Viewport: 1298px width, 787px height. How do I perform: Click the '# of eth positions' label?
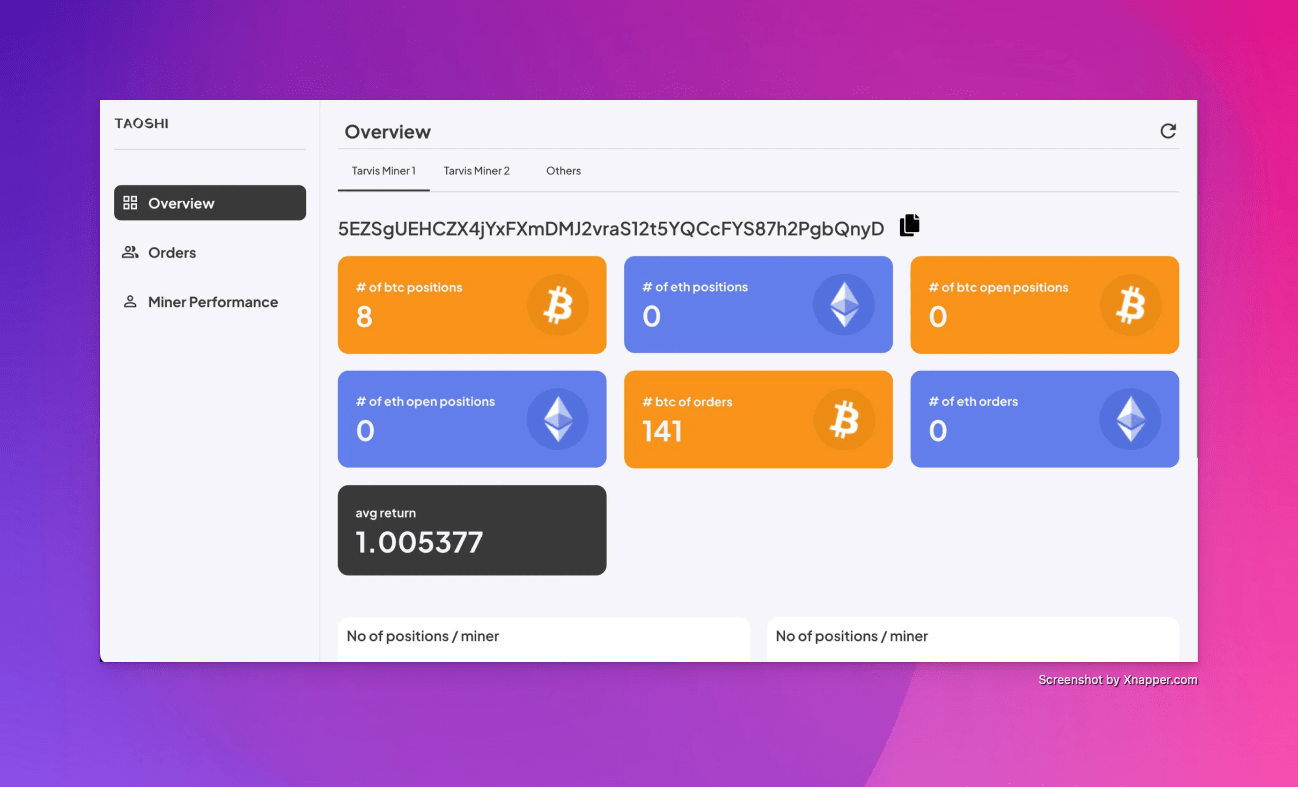point(695,287)
